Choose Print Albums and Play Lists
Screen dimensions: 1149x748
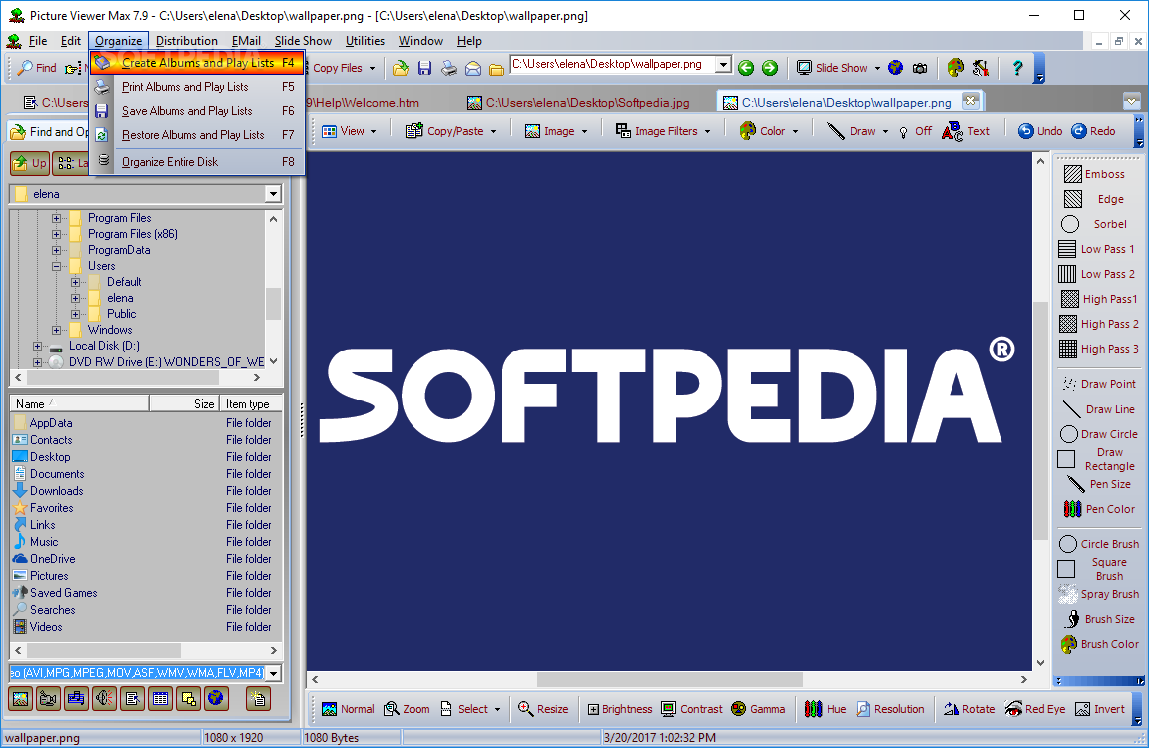[x=197, y=87]
